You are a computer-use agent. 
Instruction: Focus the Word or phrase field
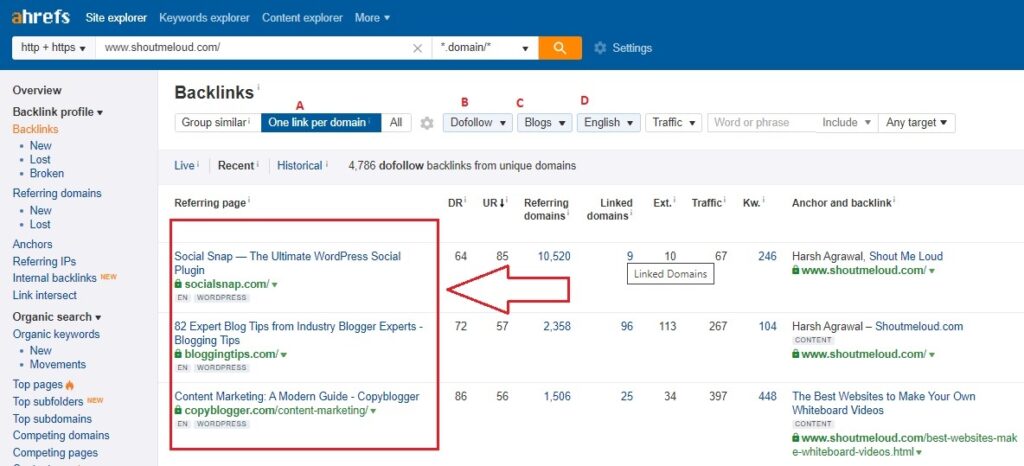tap(761, 123)
